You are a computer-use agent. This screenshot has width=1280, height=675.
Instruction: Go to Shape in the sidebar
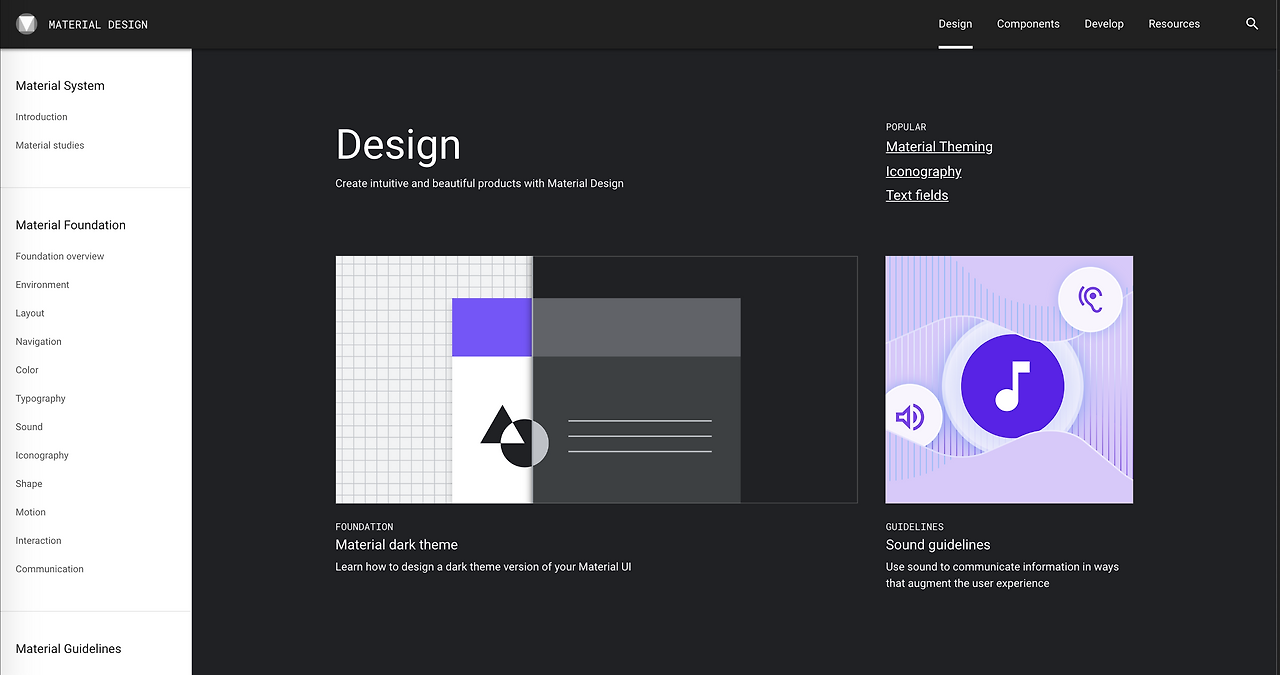(29, 484)
